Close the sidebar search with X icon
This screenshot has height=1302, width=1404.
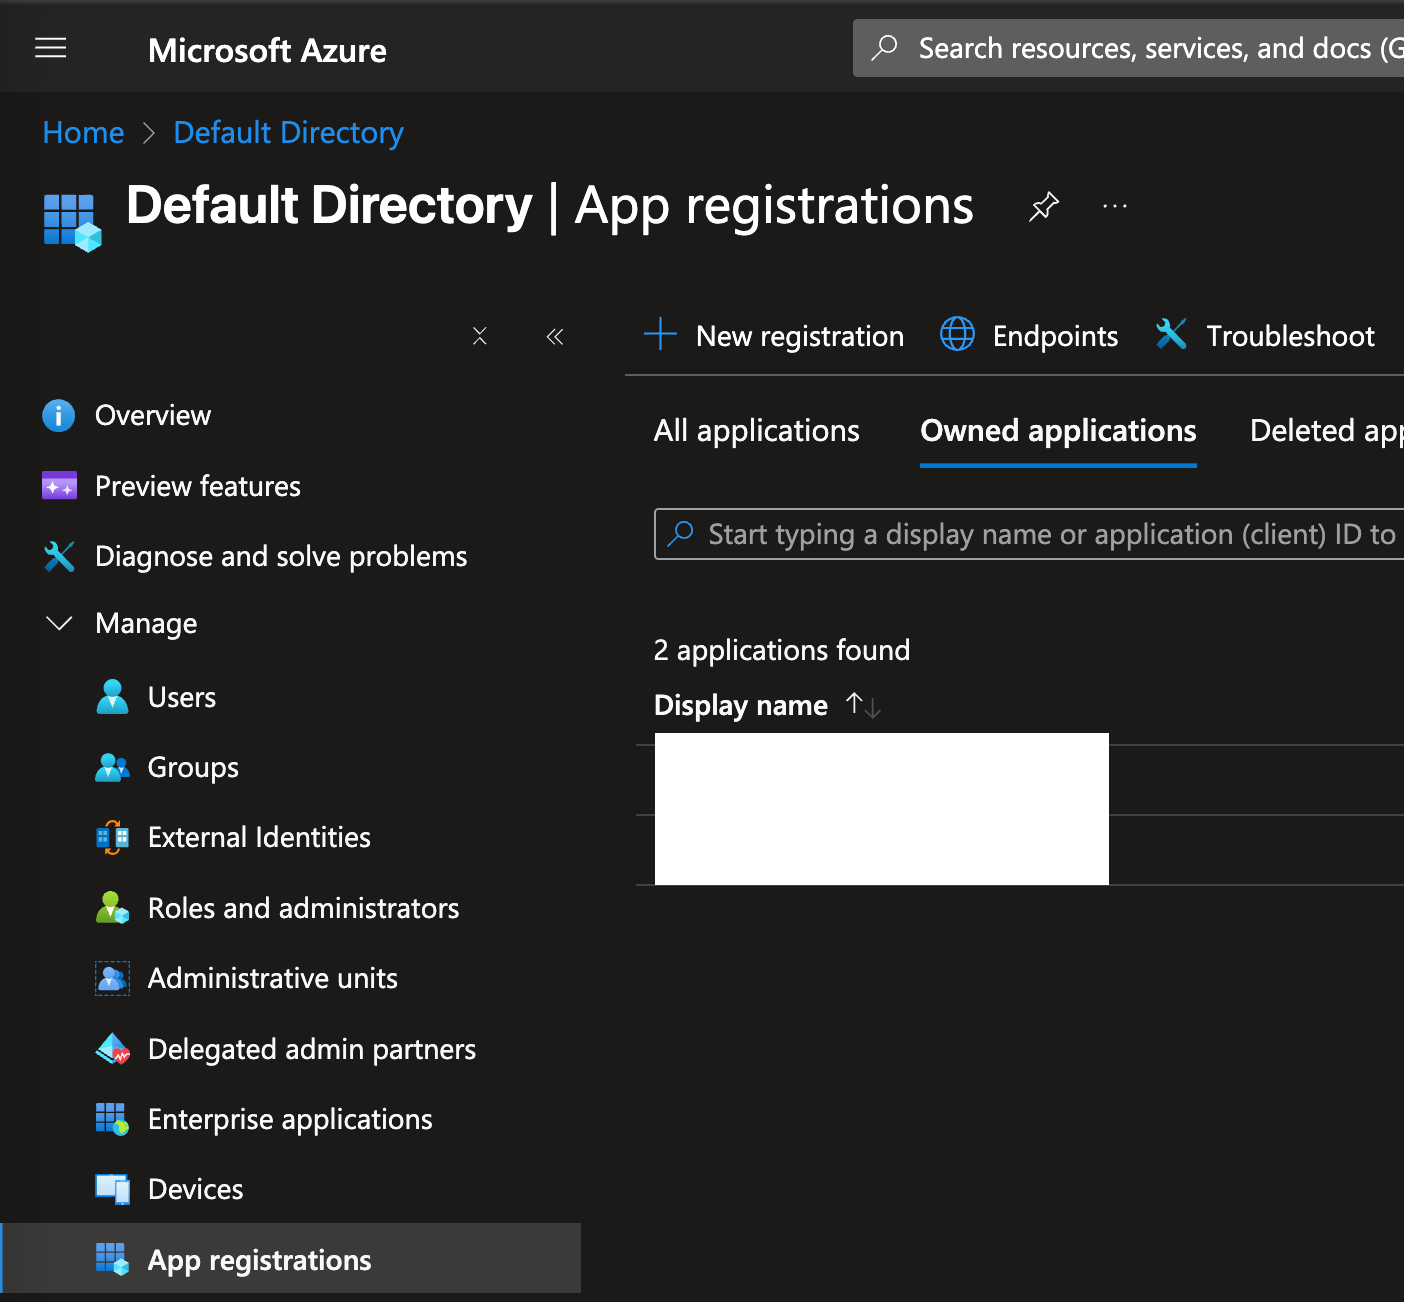point(480,336)
